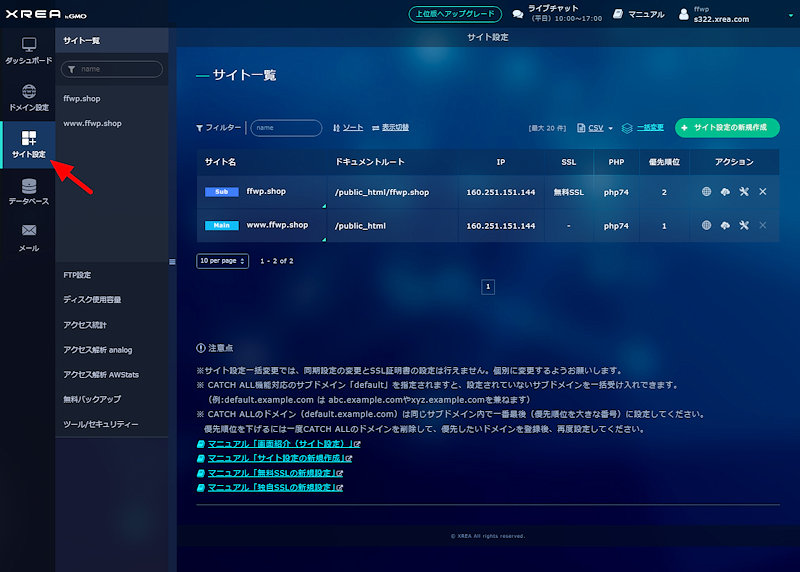
Task: Select FTP設定 from the side menu
Action: [77, 274]
